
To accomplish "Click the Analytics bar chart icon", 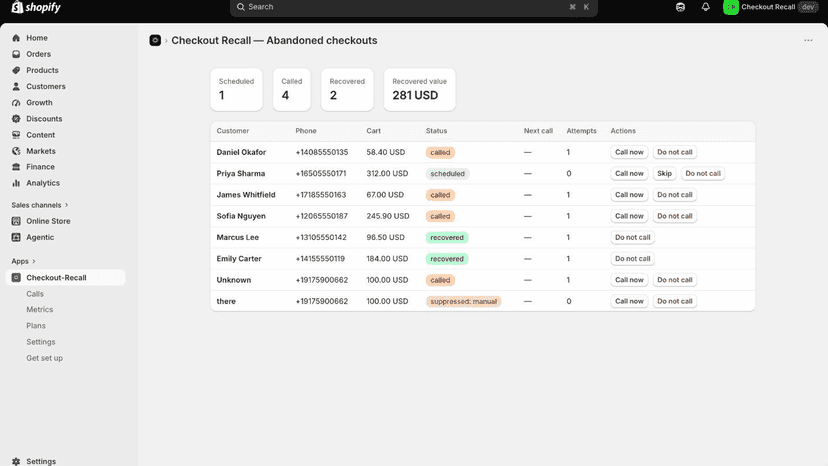I will pyautogui.click(x=16, y=183).
